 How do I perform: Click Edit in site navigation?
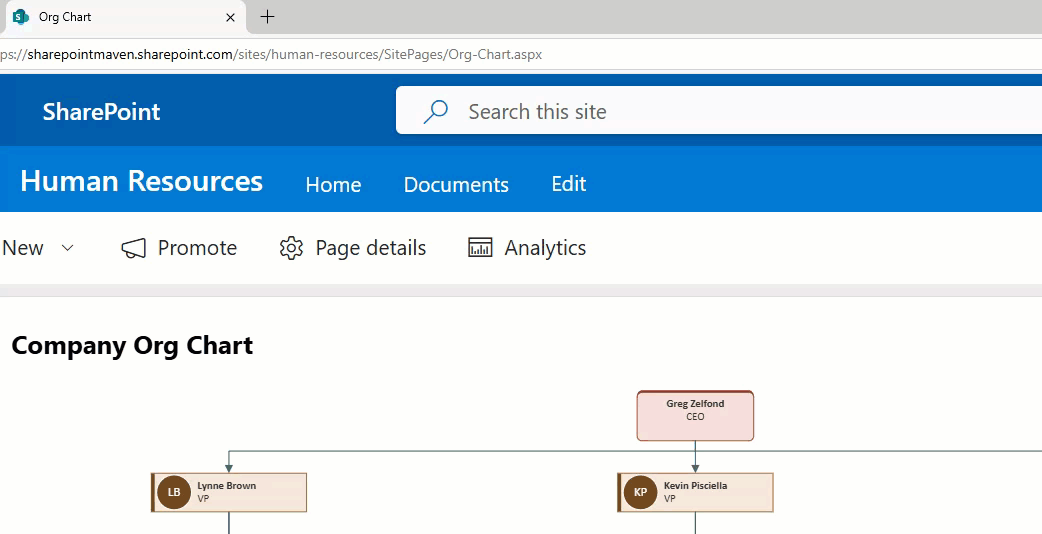(x=569, y=183)
